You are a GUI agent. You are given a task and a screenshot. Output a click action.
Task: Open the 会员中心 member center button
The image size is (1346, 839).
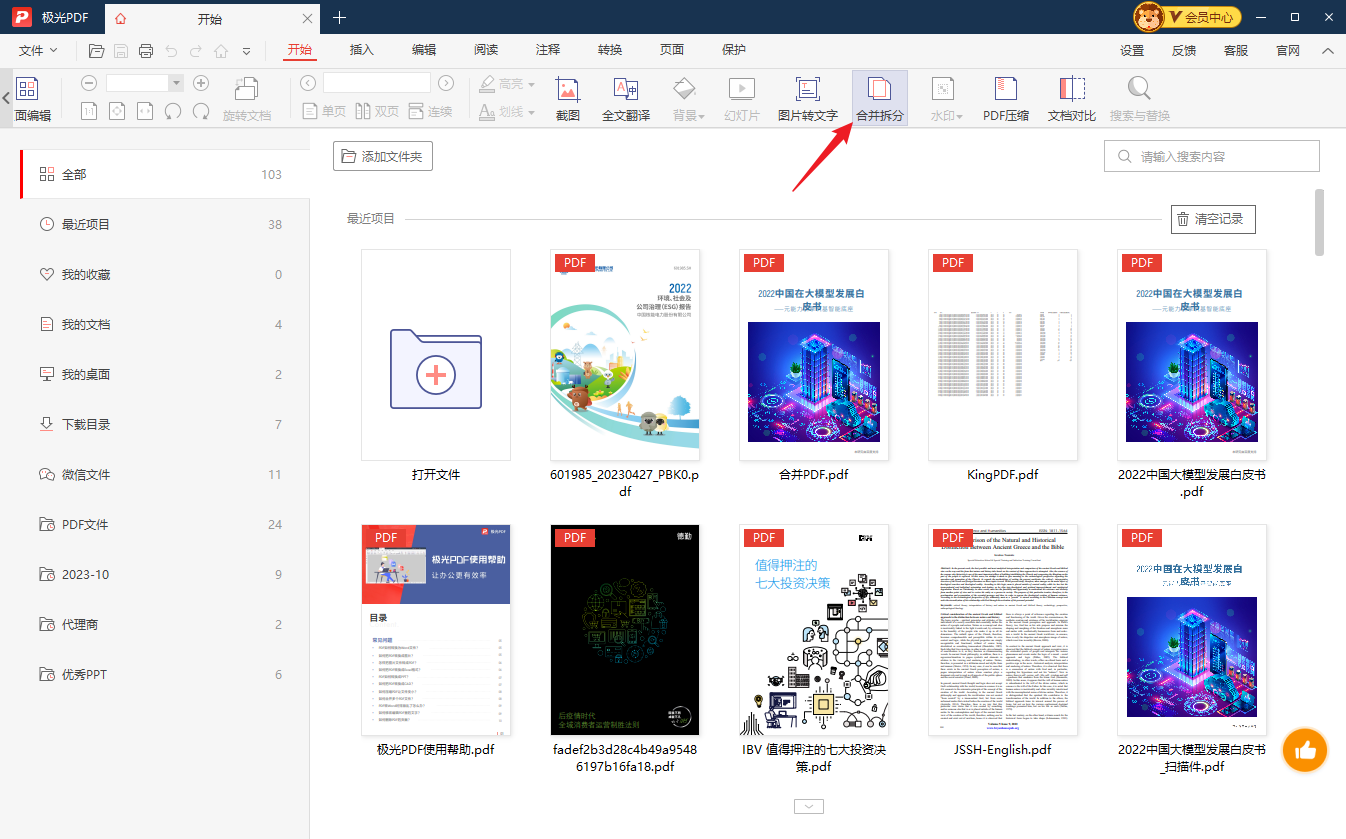1188,17
